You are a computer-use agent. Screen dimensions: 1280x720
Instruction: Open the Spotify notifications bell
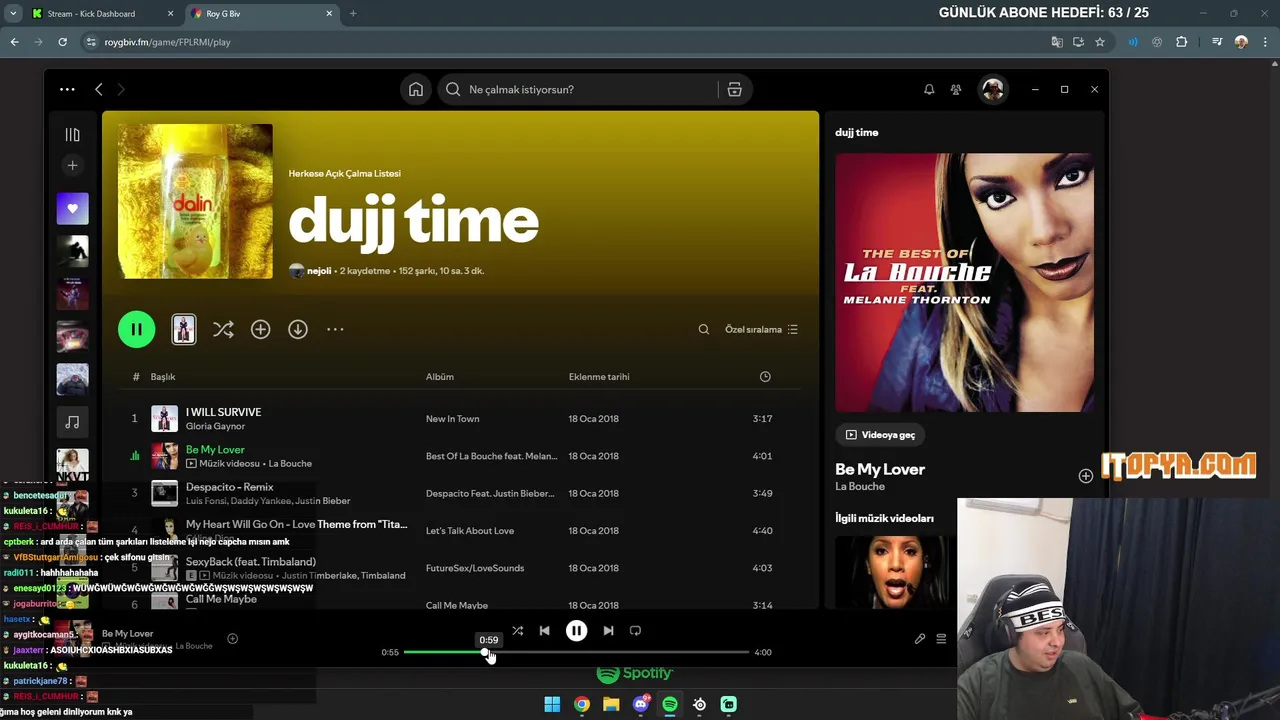pyautogui.click(x=929, y=90)
